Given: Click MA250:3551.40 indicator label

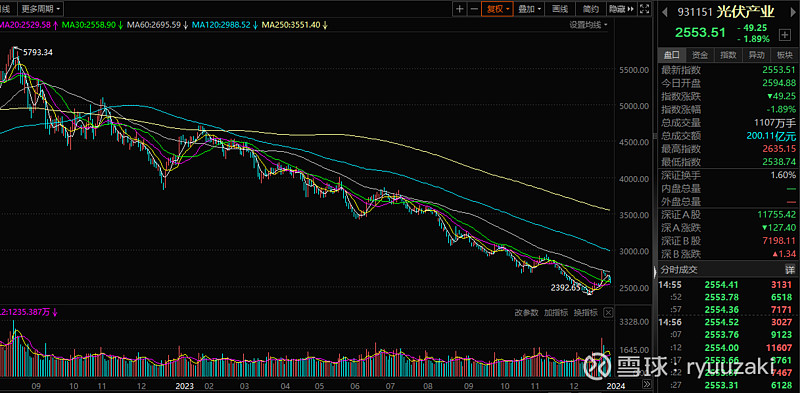Looking at the screenshot, I should [291, 24].
